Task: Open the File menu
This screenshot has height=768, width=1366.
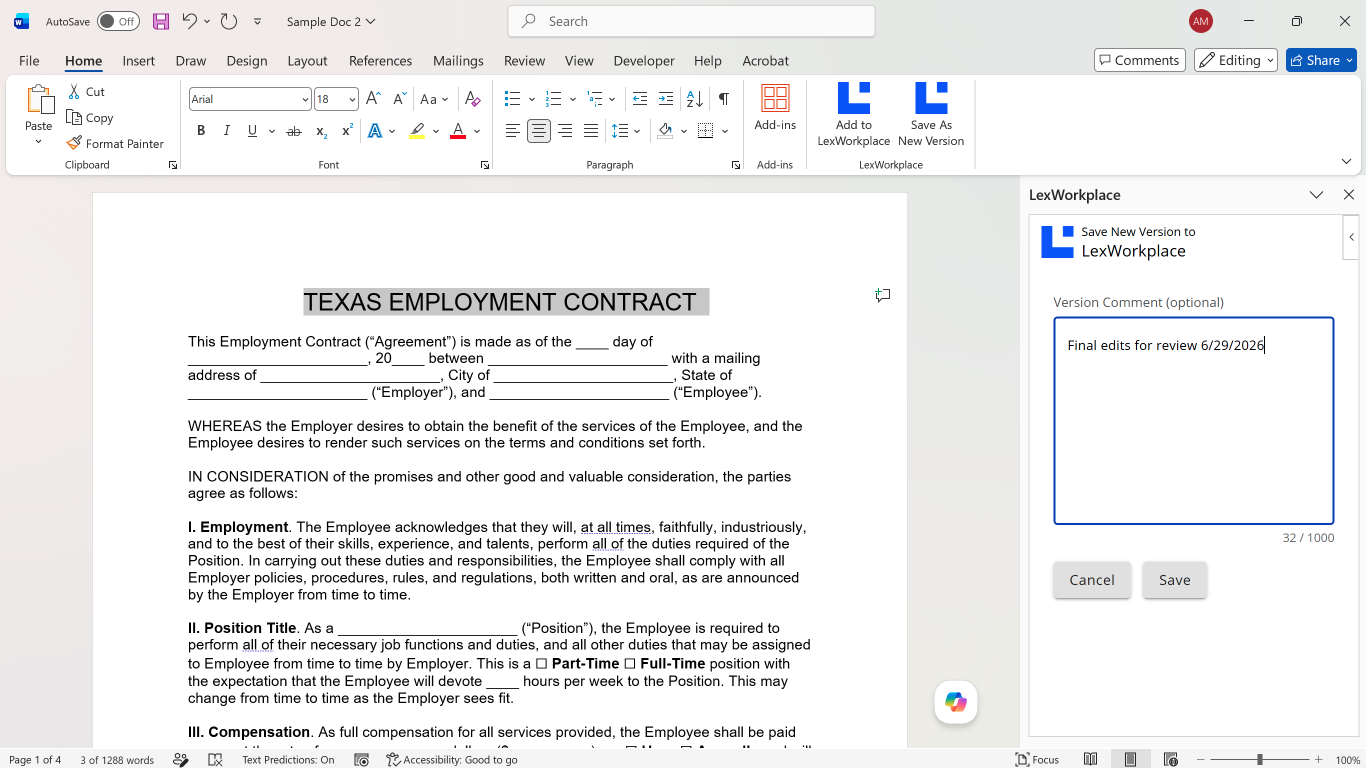Action: point(29,61)
